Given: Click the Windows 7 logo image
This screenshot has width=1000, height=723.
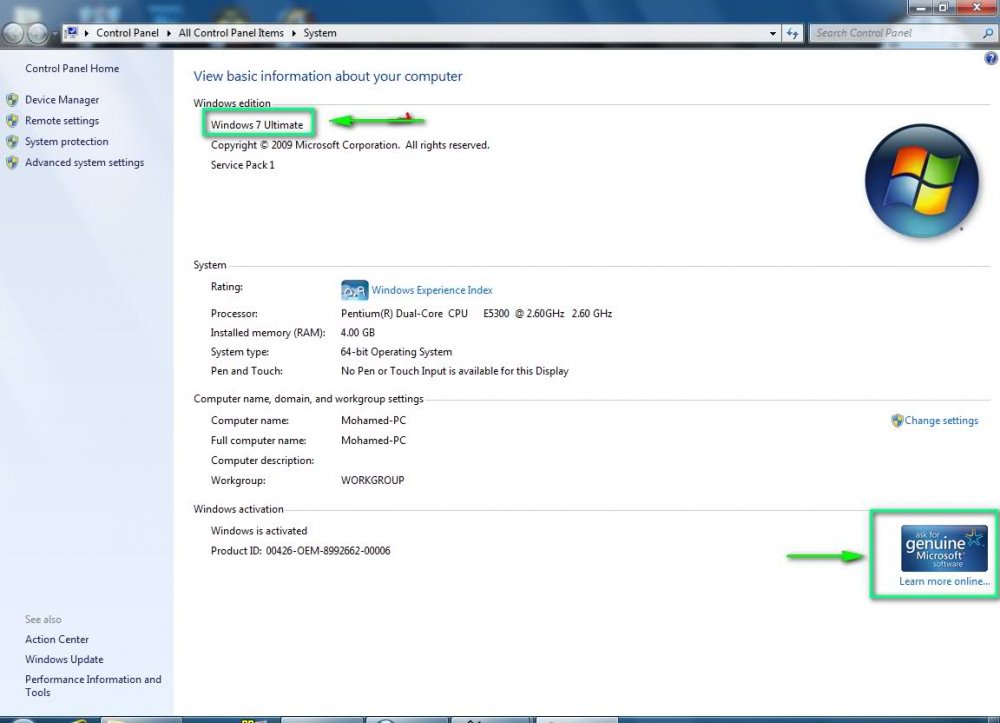Looking at the screenshot, I should pos(921,181).
